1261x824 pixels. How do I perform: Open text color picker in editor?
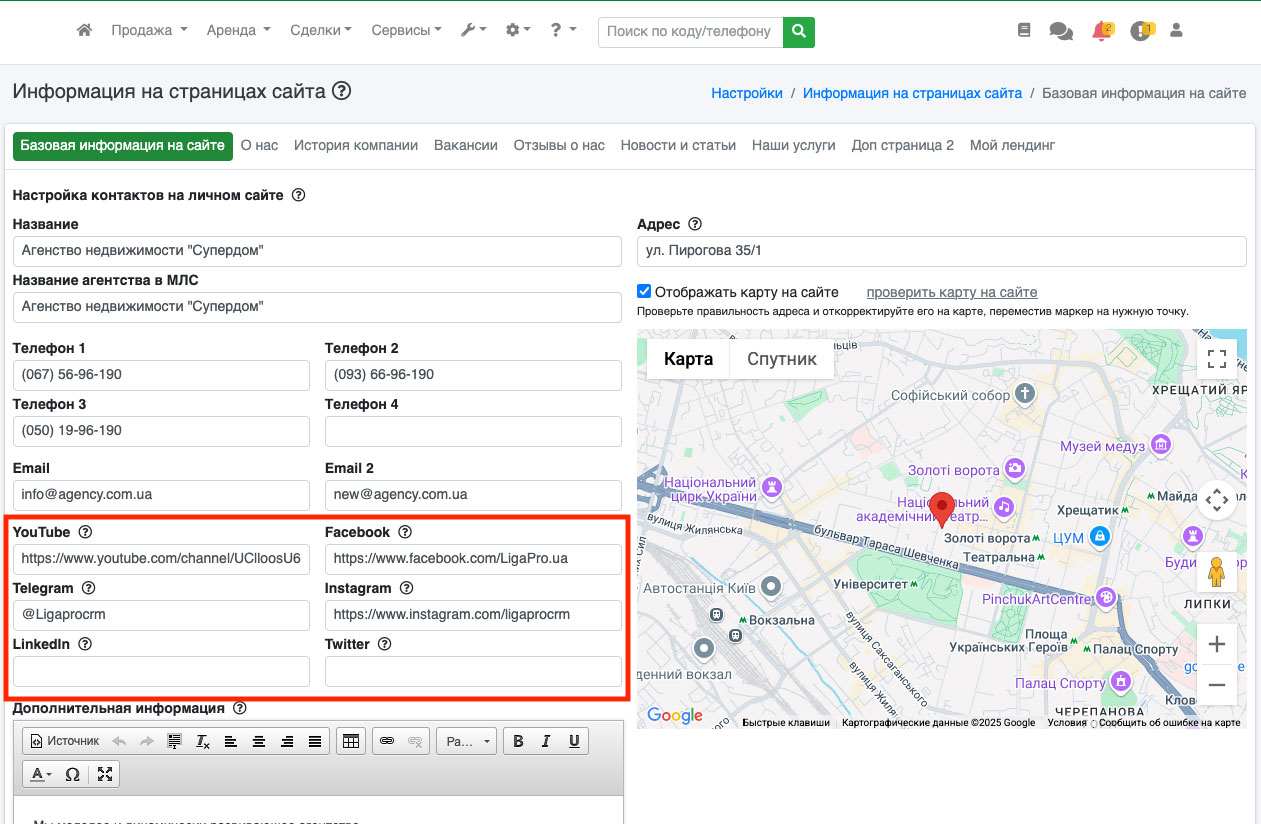tap(41, 774)
